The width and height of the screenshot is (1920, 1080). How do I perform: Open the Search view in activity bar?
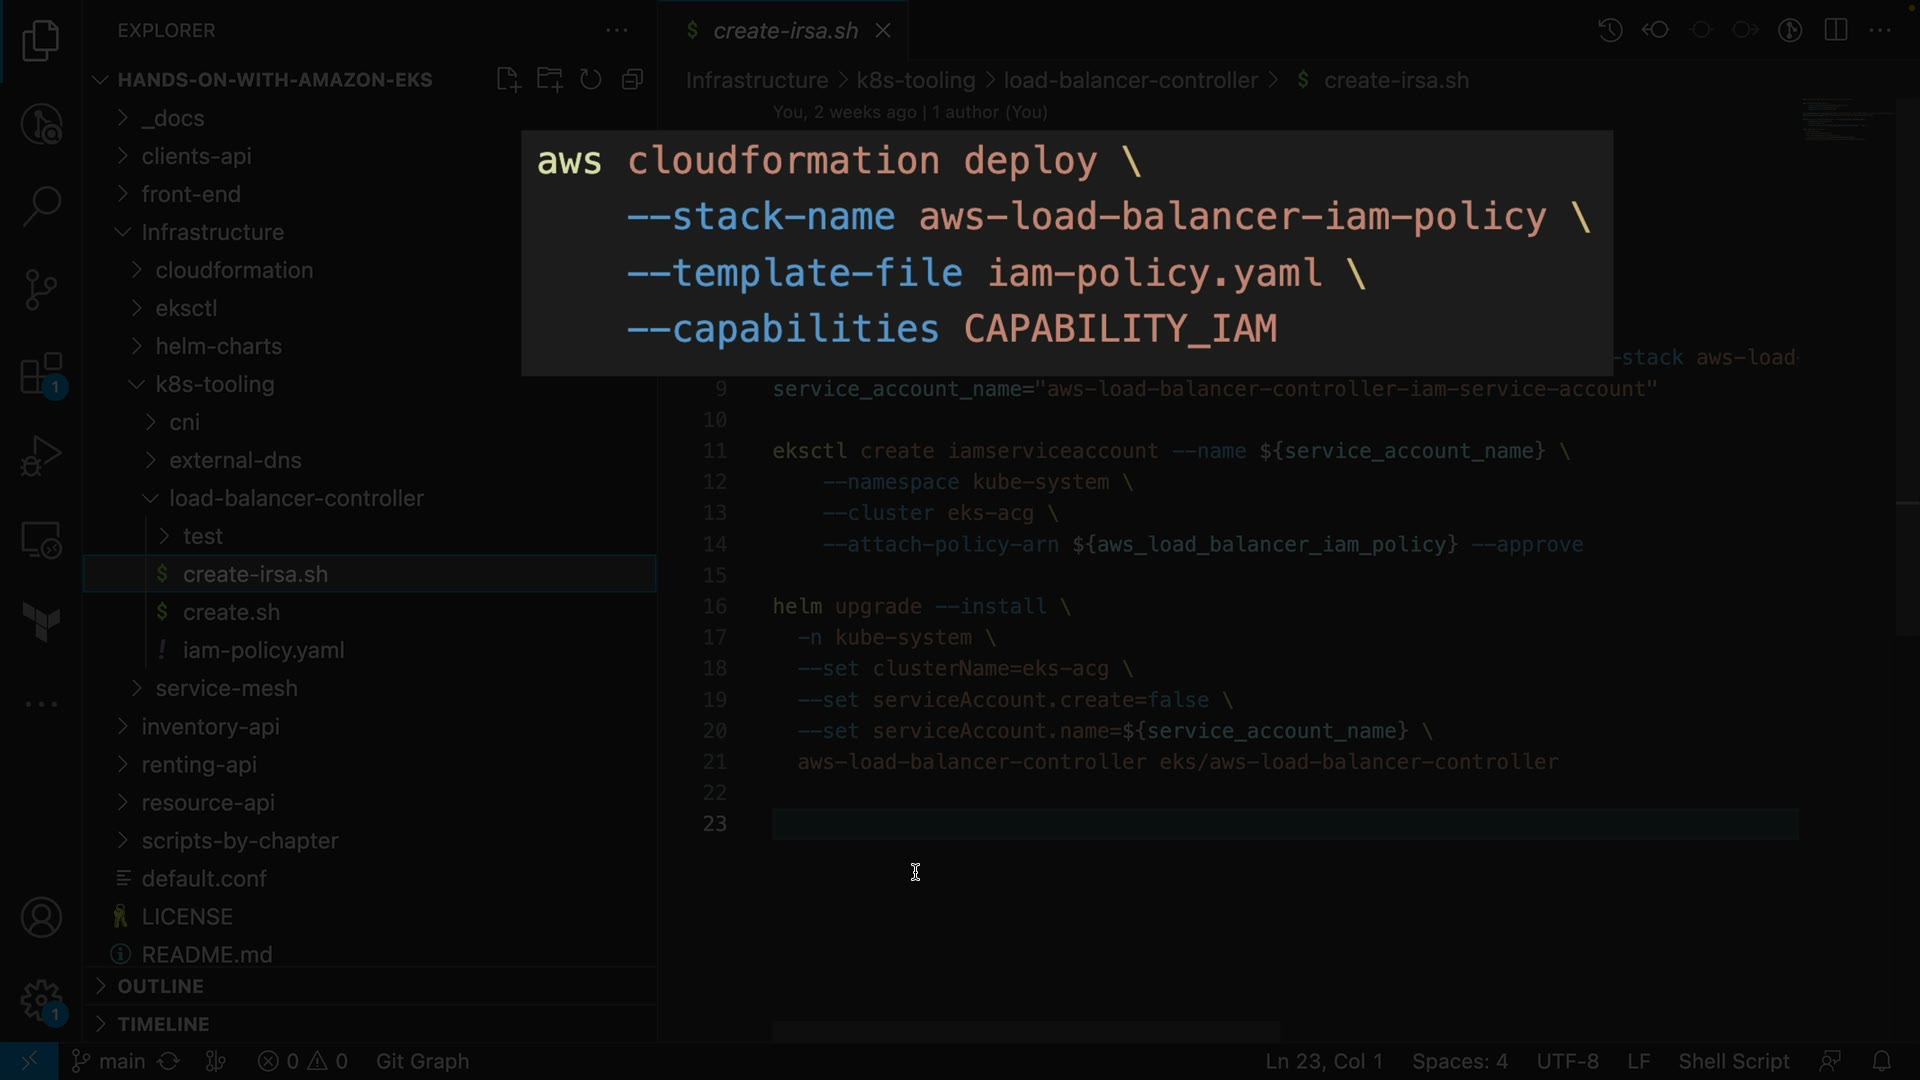pos(41,207)
